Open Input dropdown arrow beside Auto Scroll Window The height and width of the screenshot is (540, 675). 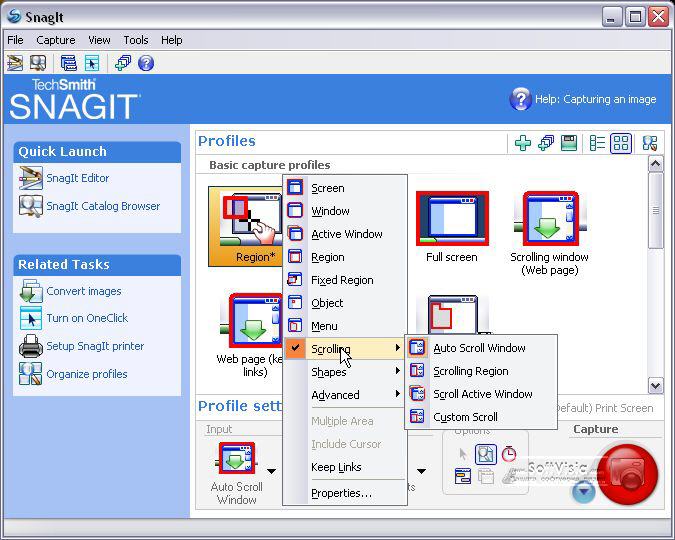click(x=271, y=471)
